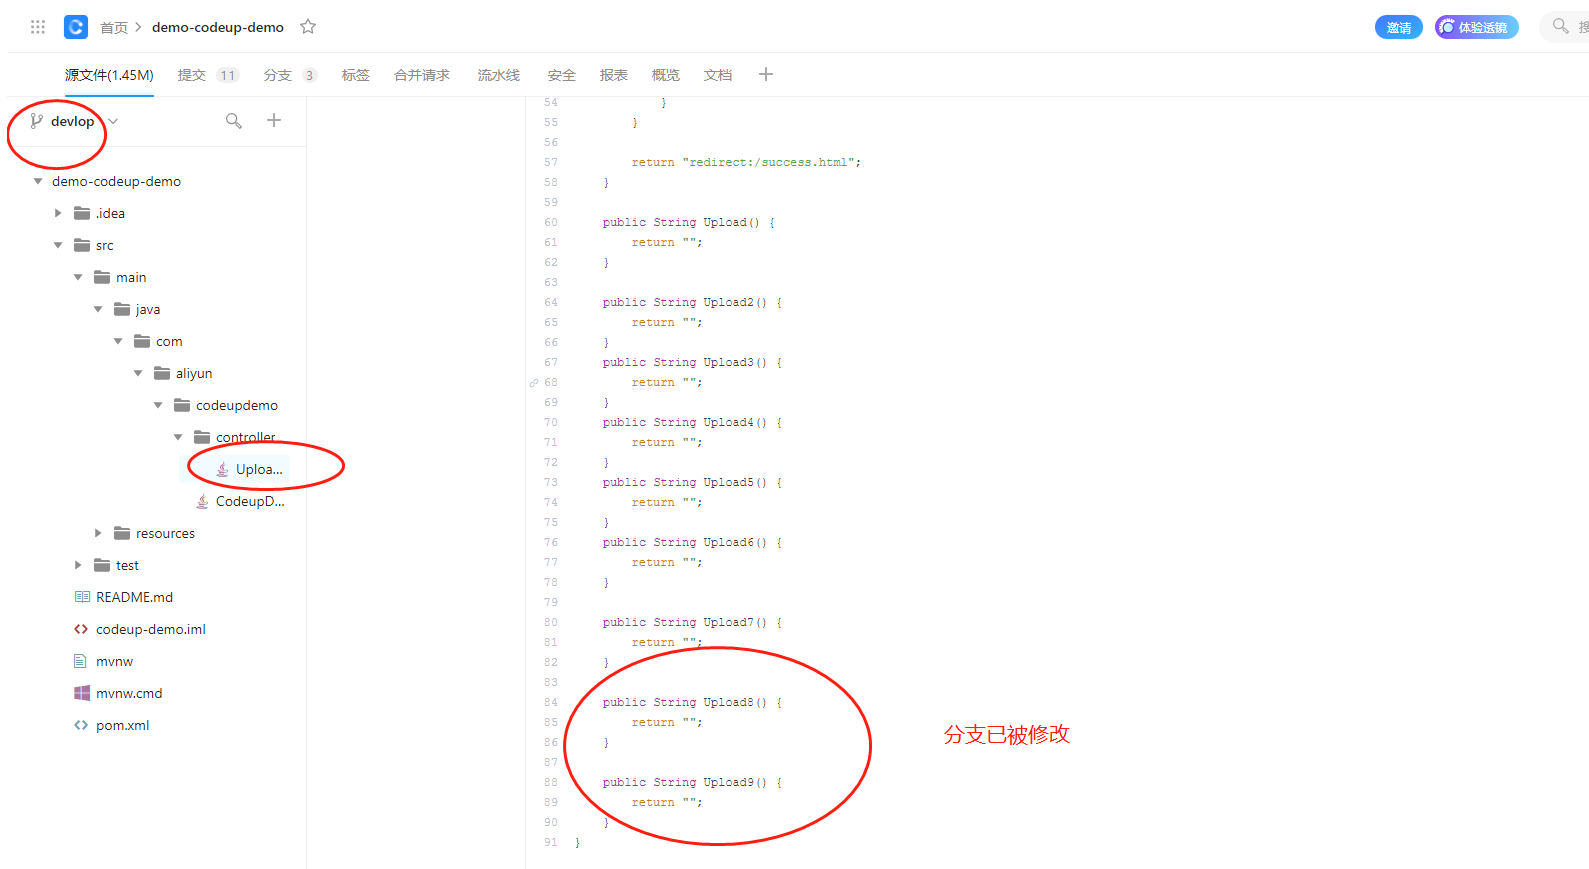Click the plus icon to add new file

tap(274, 120)
